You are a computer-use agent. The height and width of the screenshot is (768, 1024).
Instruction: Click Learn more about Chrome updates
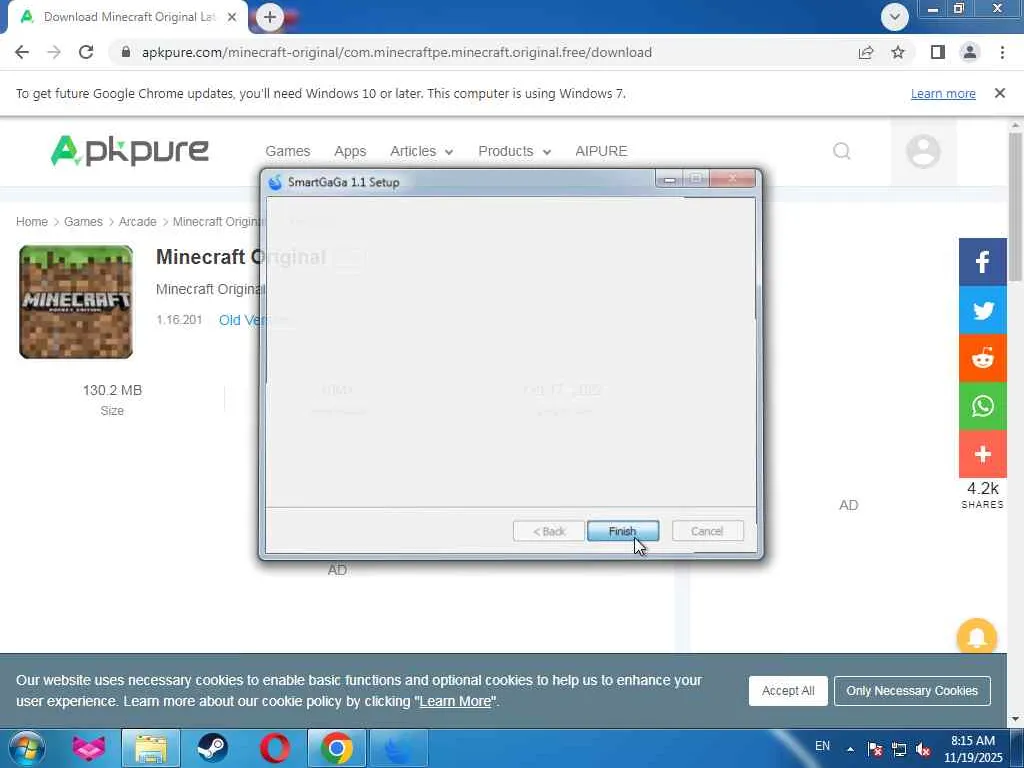pyautogui.click(x=943, y=93)
